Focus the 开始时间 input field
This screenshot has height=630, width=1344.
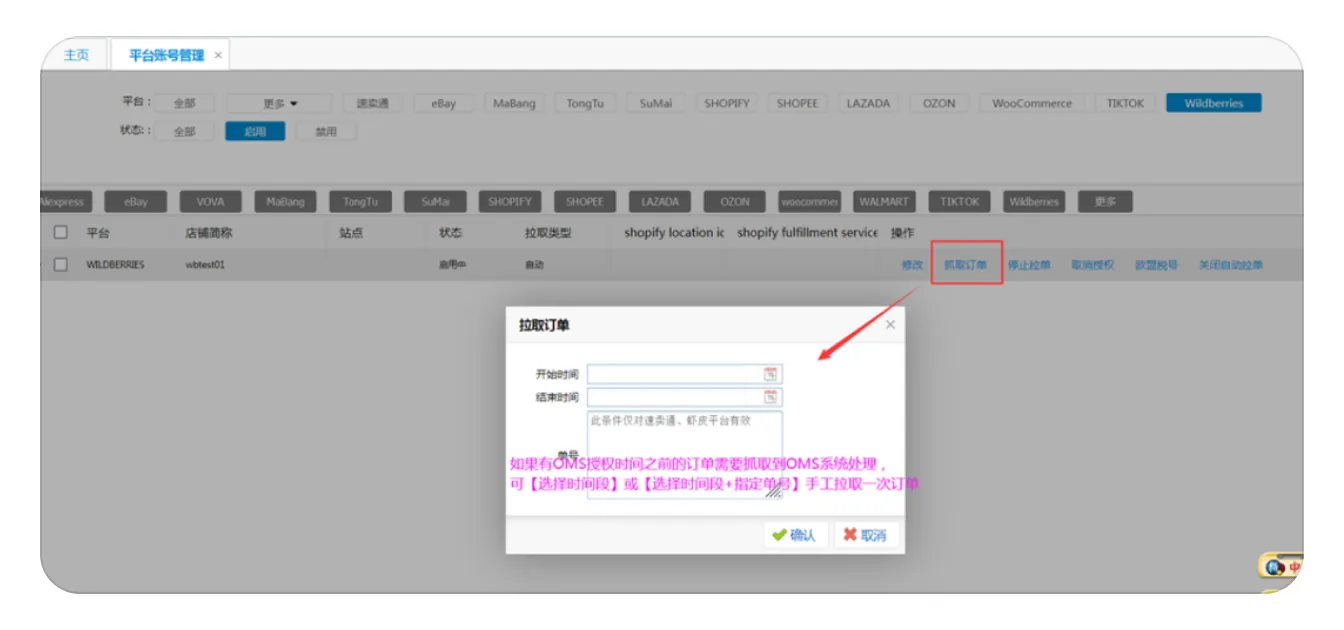click(x=674, y=374)
